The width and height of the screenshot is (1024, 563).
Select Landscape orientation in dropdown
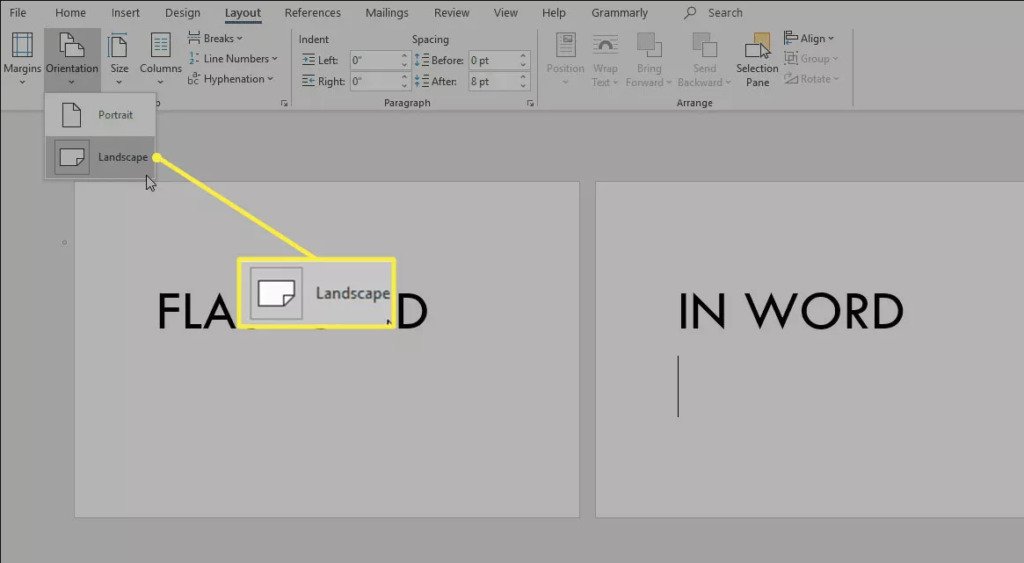pyautogui.click(x=101, y=157)
